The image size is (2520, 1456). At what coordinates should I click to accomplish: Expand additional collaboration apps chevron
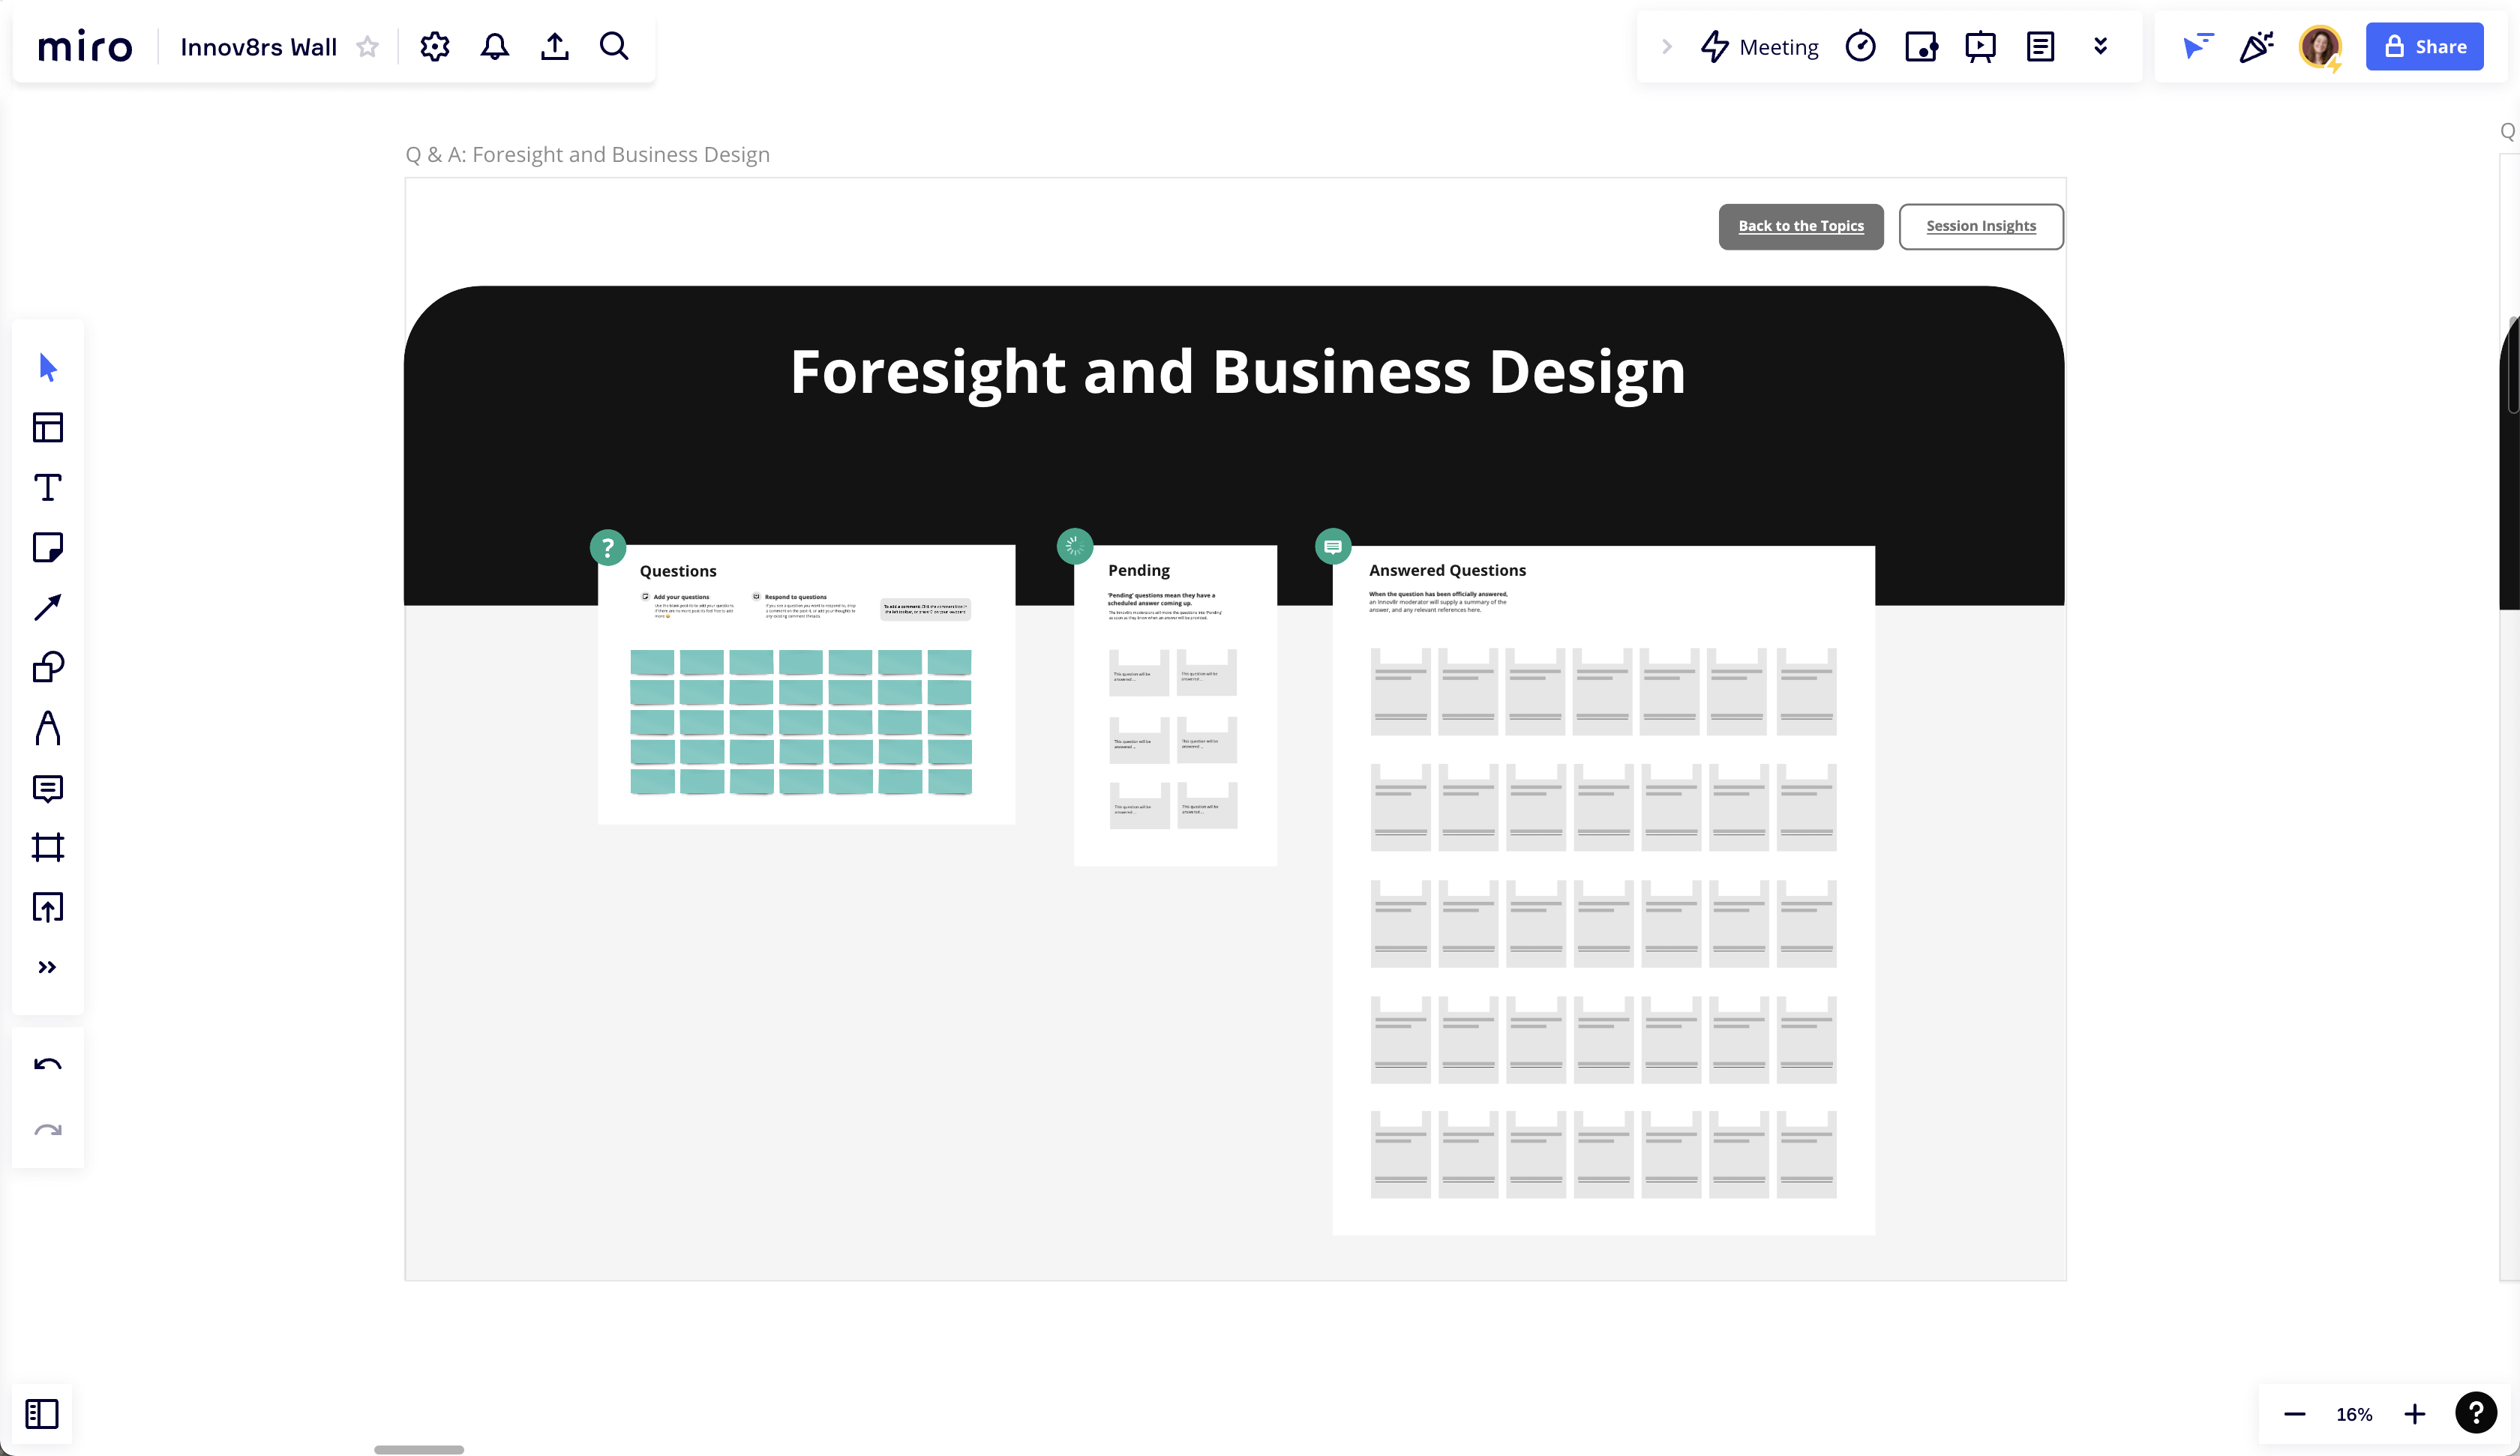coord(2100,47)
